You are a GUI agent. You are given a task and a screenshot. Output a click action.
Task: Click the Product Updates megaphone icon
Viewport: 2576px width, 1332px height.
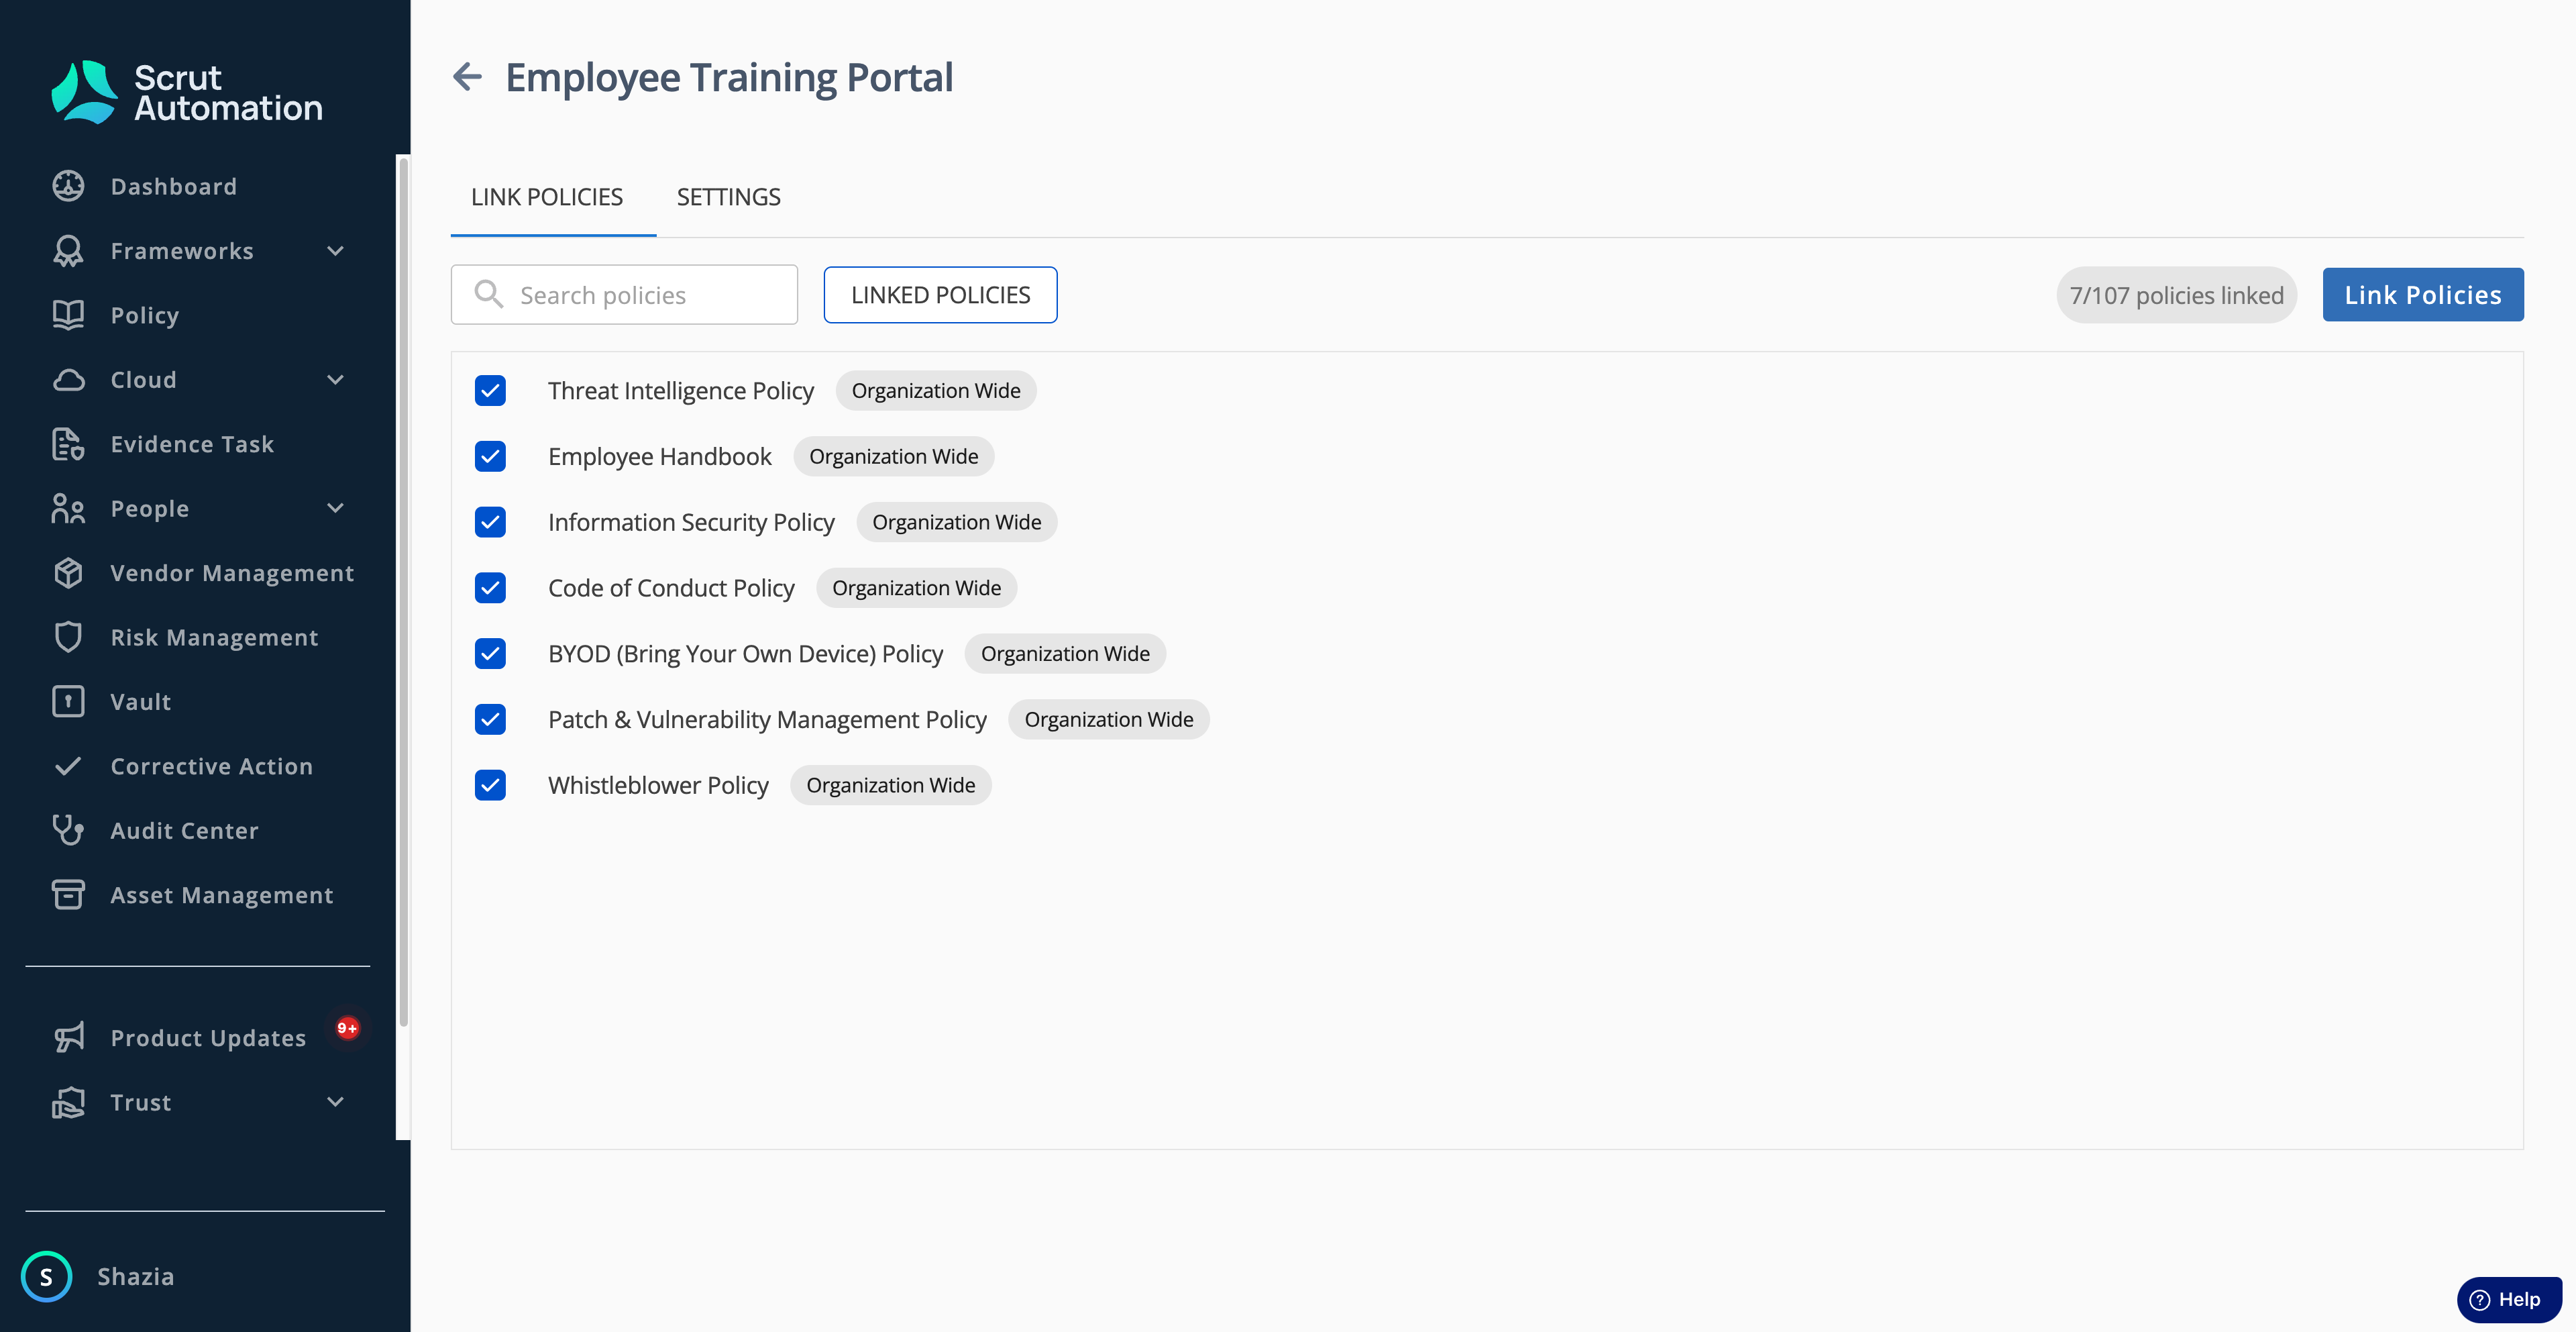pos(68,1038)
